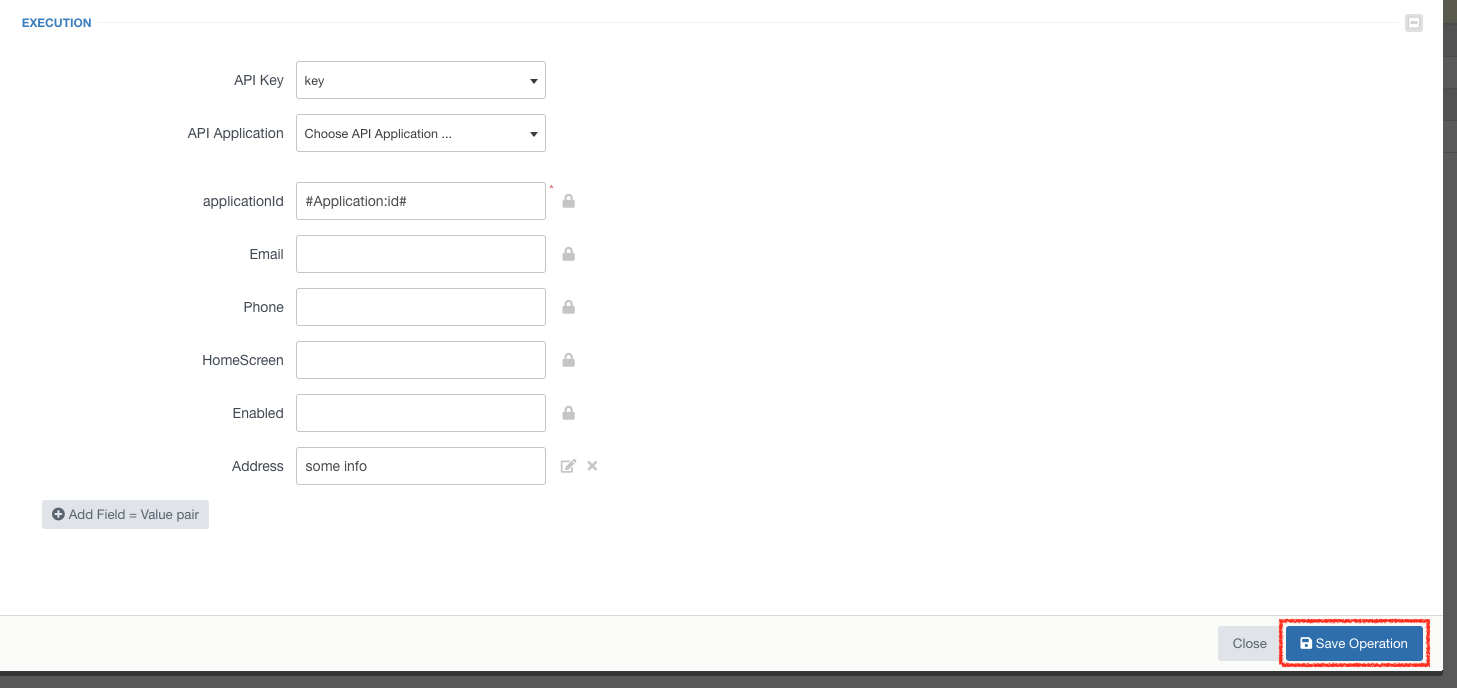Click the HomeScreen field label
This screenshot has width=1457, height=688.
pos(243,360)
